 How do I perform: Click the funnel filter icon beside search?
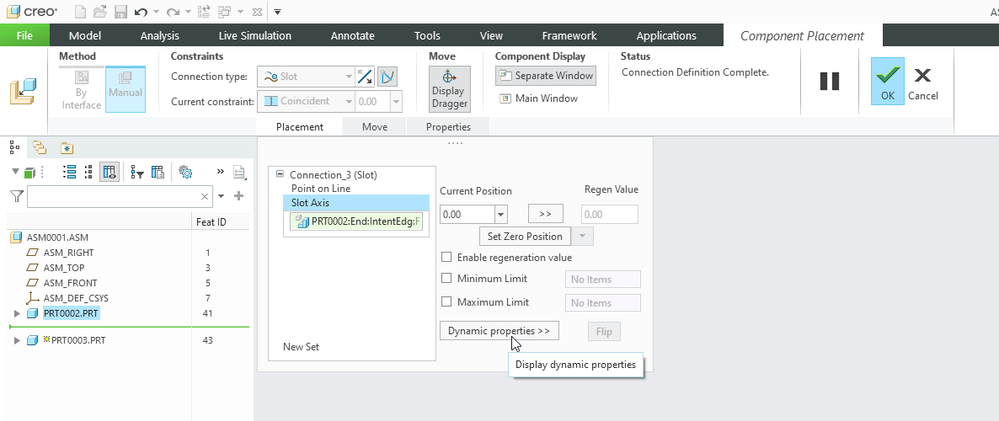point(17,196)
